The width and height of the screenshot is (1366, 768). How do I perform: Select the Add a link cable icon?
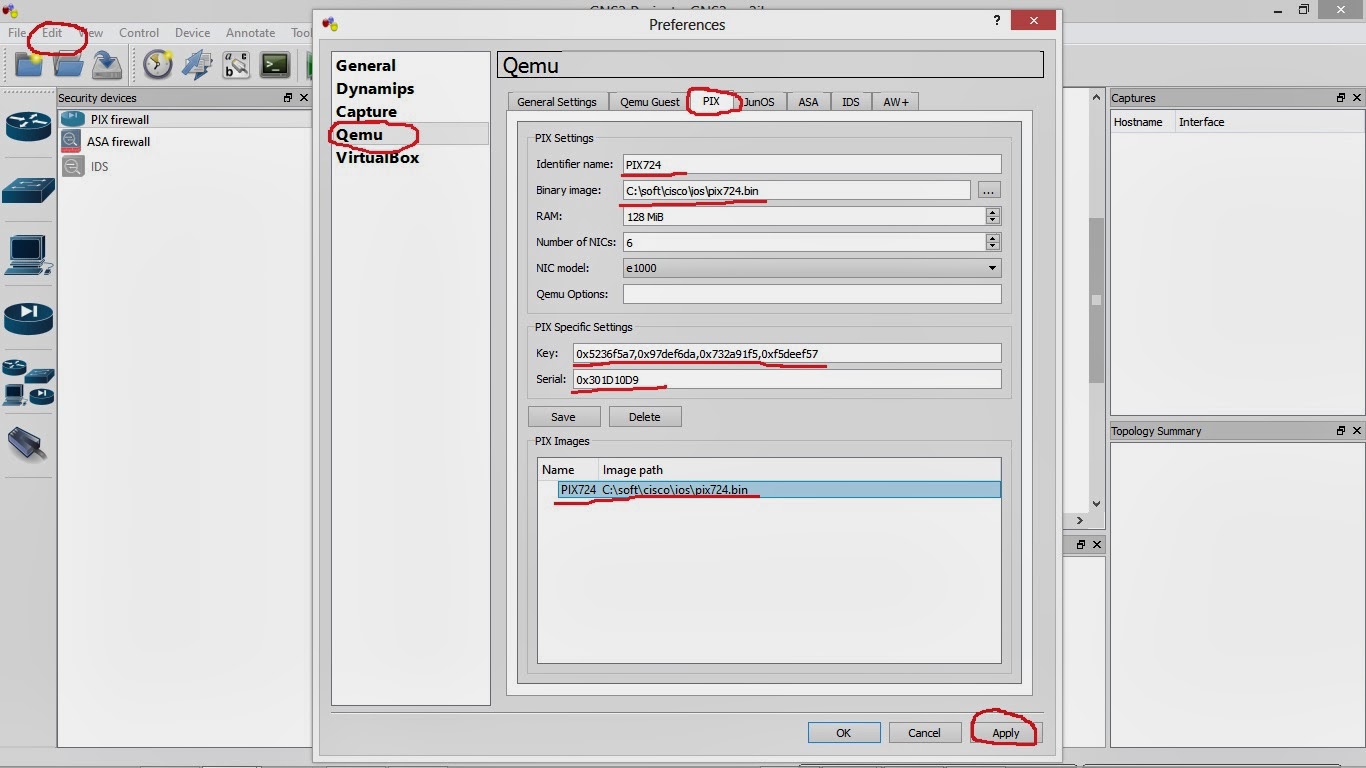[x=26, y=445]
